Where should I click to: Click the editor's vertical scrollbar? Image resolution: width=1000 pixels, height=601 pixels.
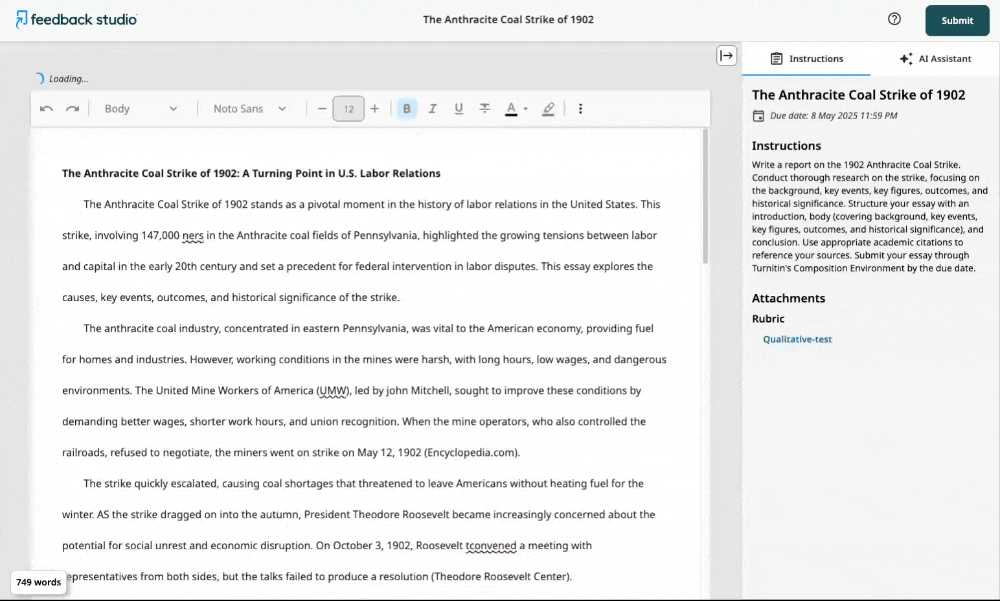tap(705, 196)
